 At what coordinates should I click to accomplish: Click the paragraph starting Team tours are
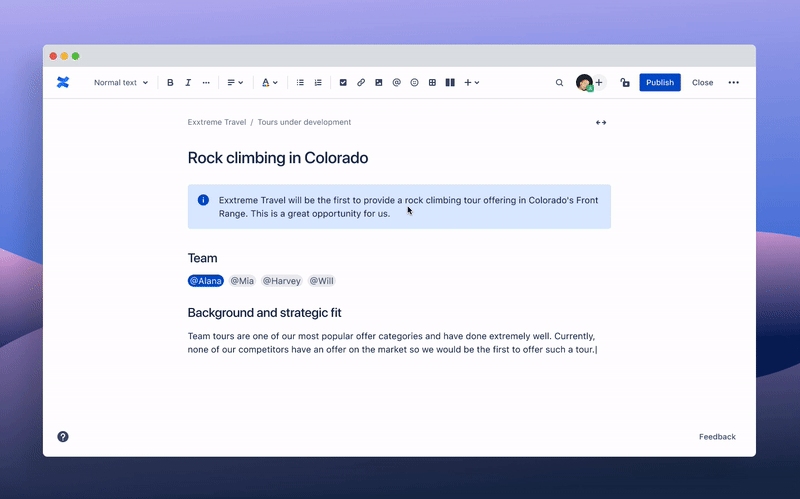[x=392, y=343]
